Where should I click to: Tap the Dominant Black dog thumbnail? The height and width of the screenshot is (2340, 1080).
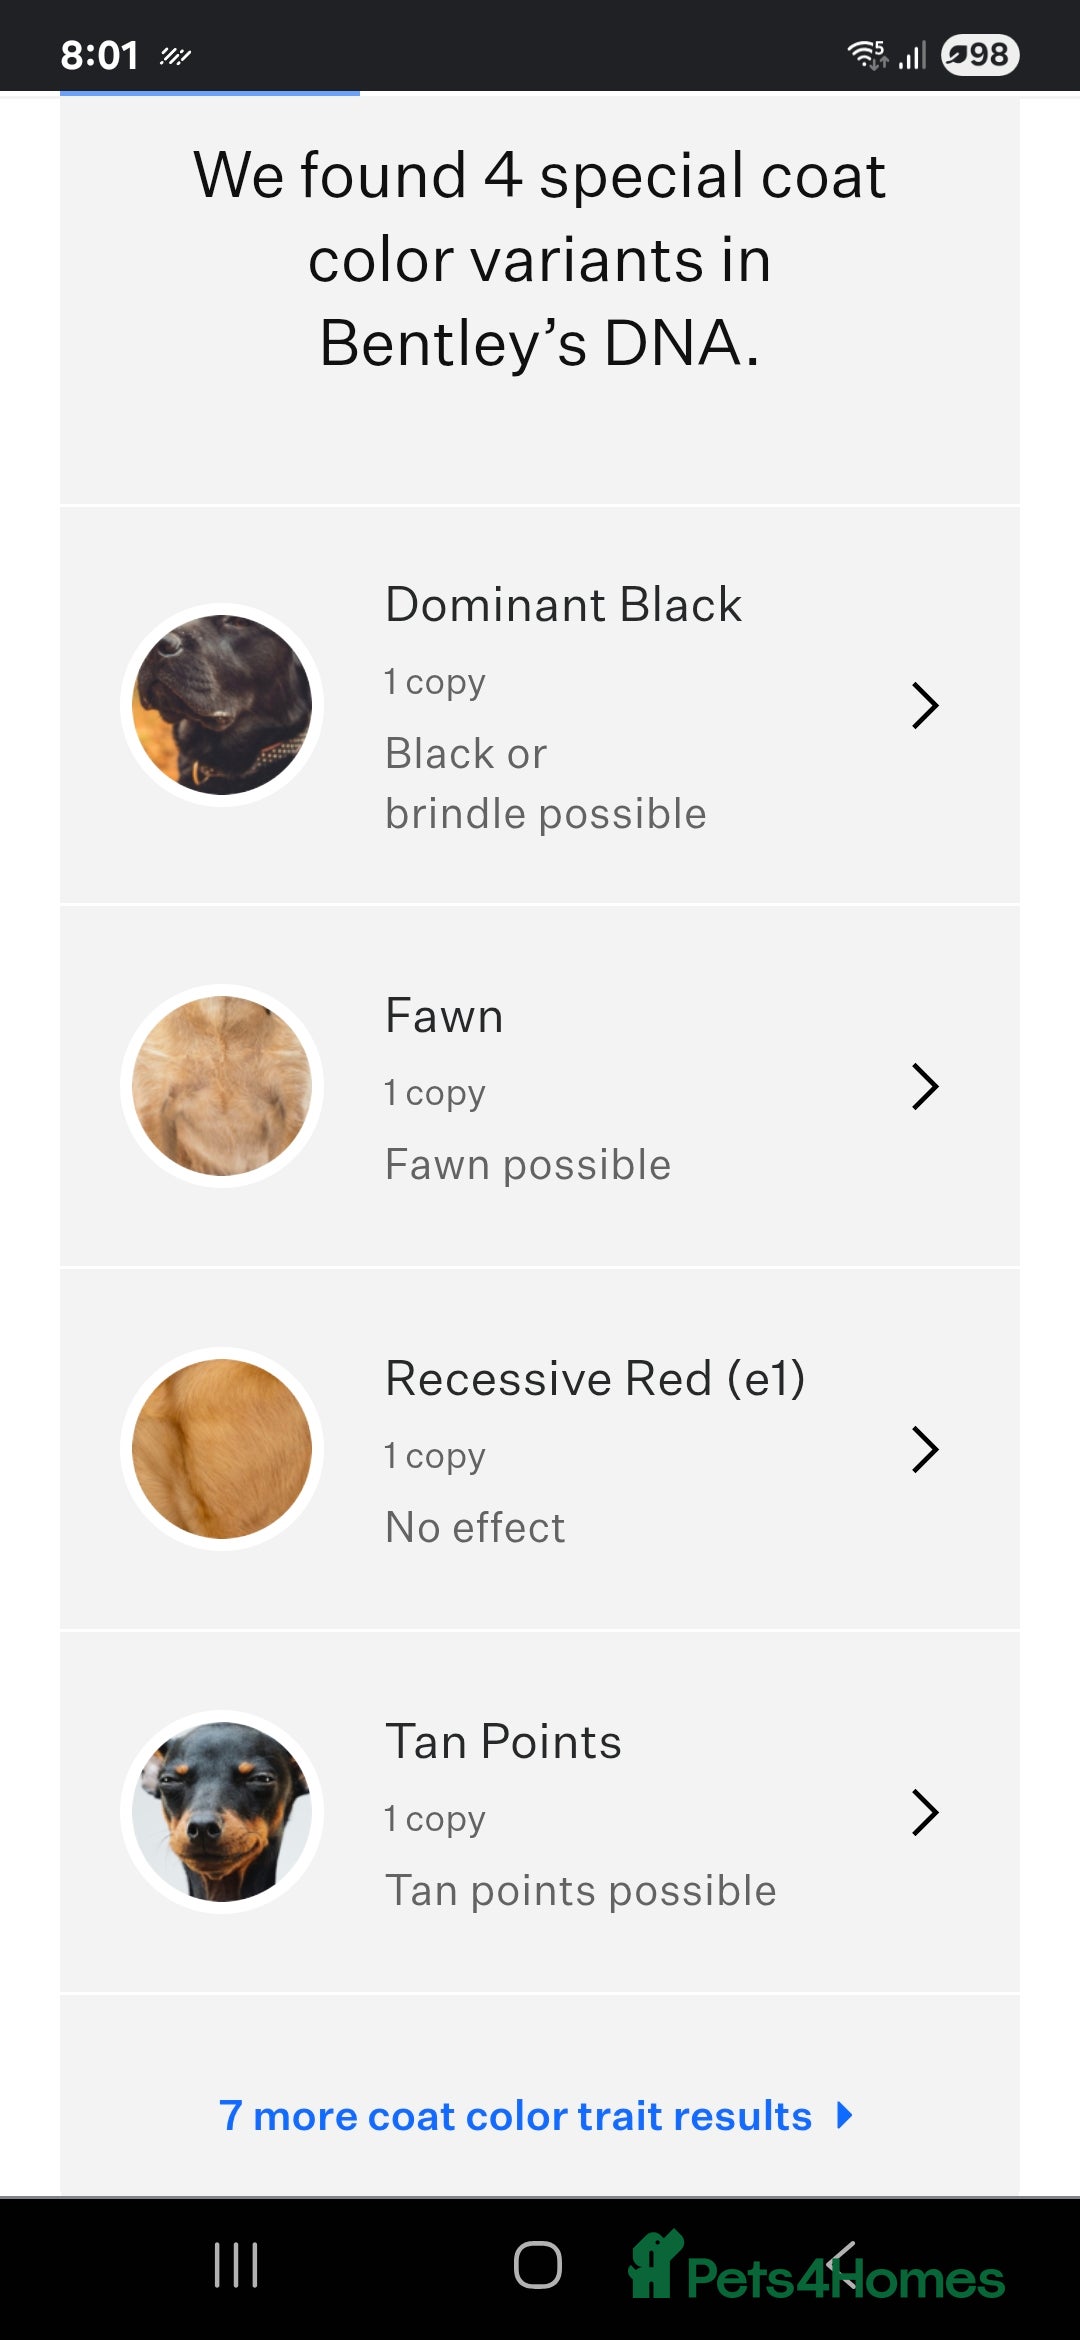pos(222,705)
